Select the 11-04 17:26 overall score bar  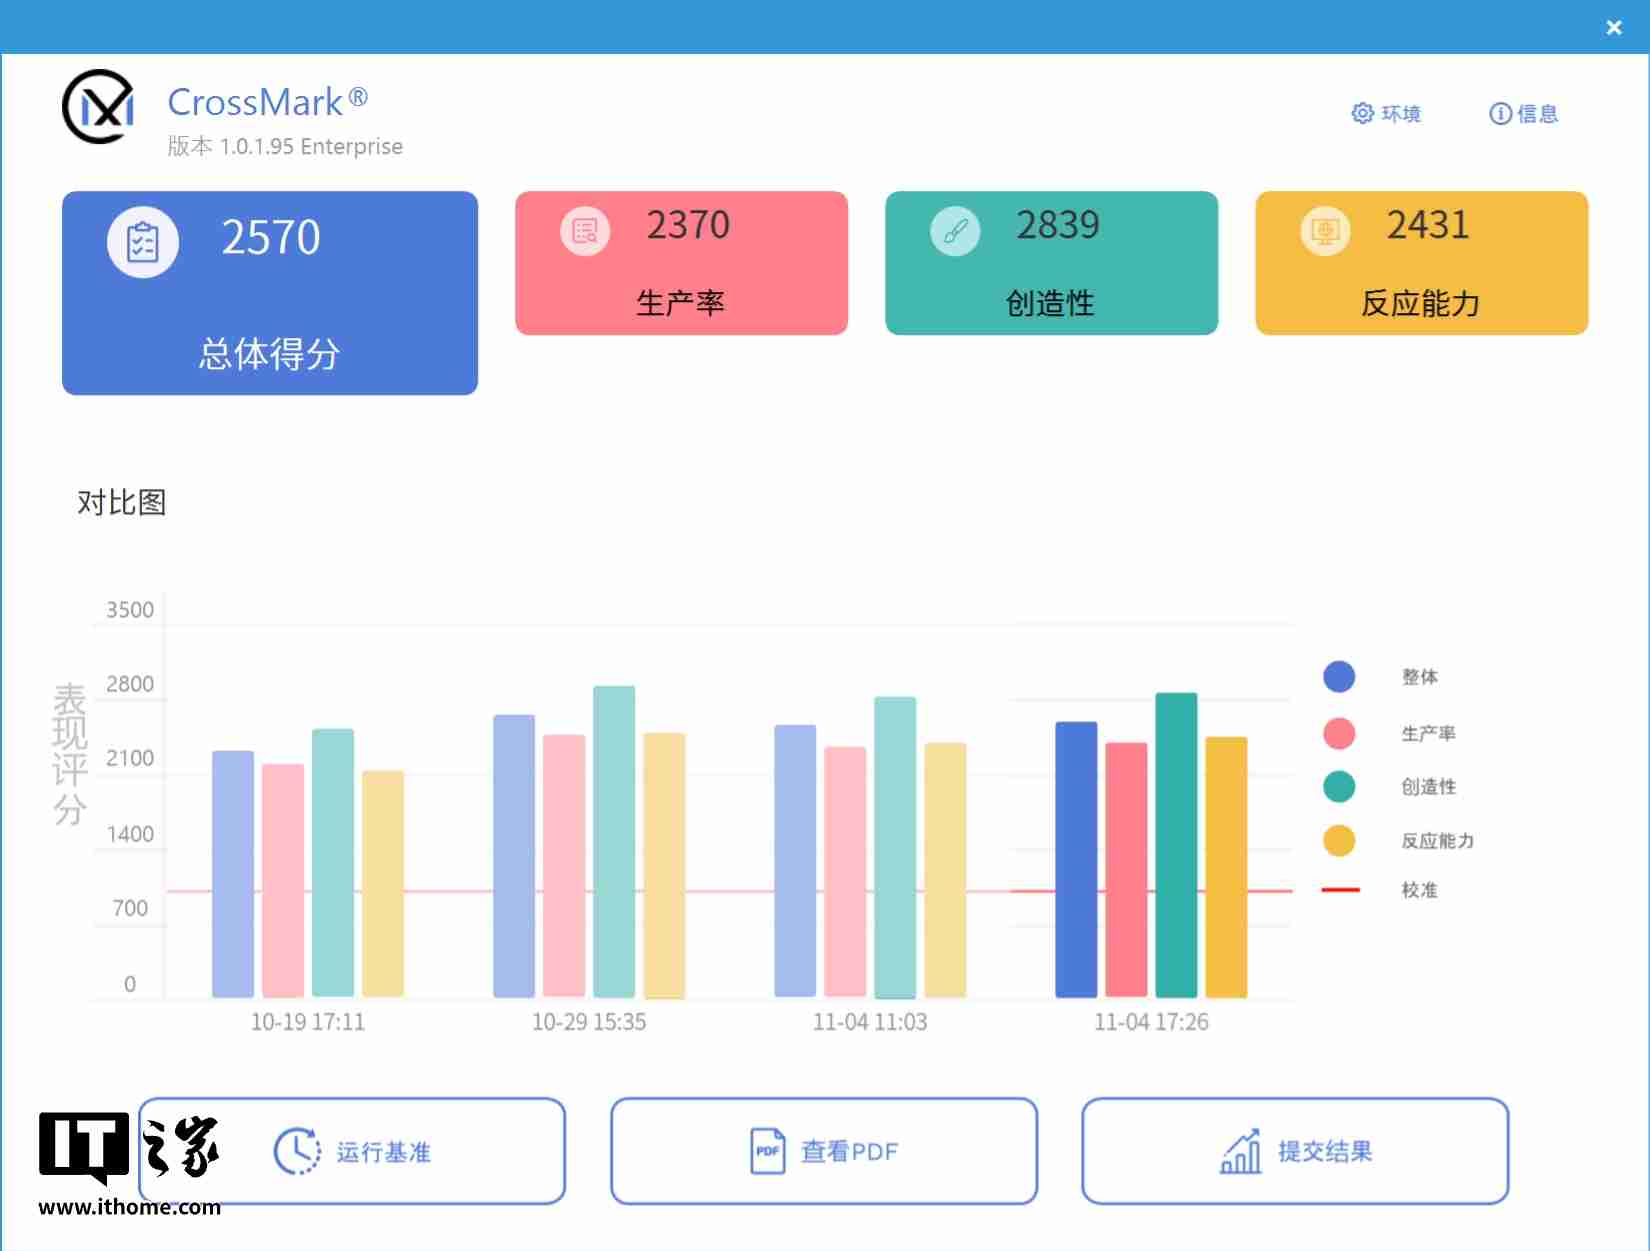pyautogui.click(x=1075, y=860)
